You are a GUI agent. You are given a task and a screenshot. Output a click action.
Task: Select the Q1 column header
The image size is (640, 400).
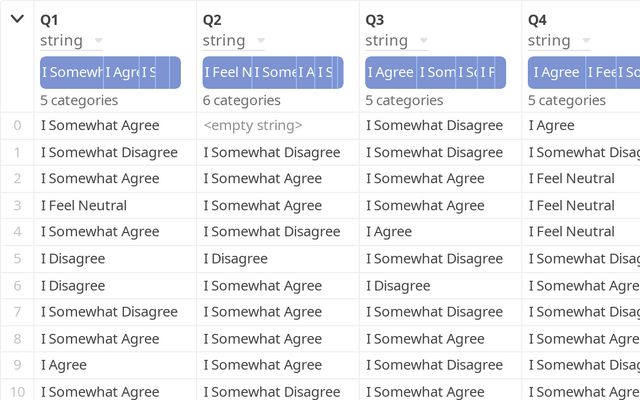click(50, 19)
